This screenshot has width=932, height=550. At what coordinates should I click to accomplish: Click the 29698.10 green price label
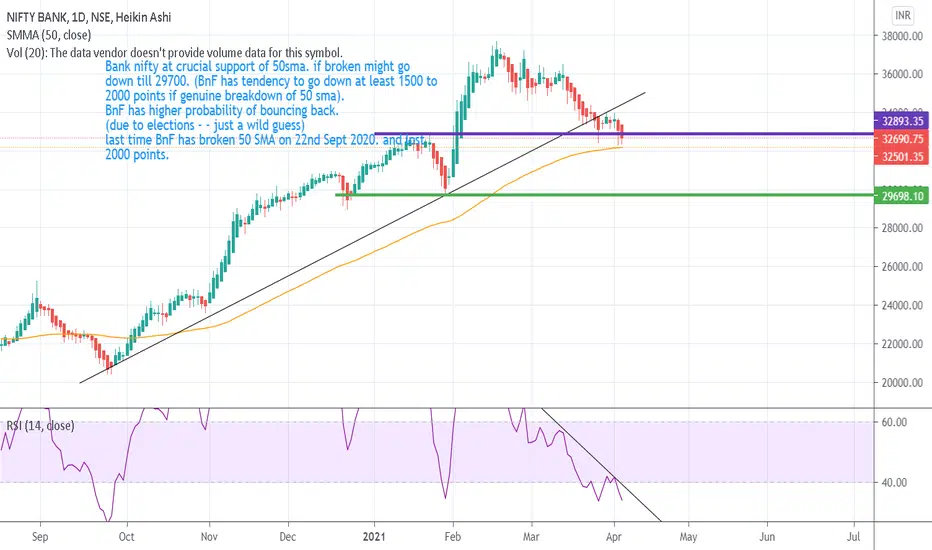click(902, 196)
